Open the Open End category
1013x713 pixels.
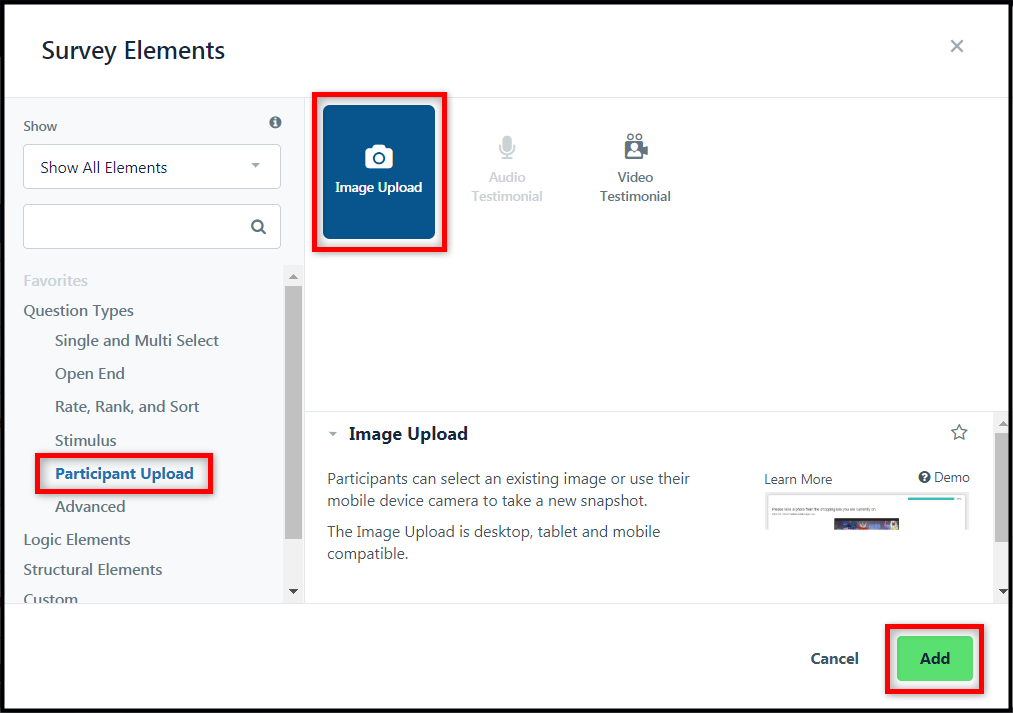(x=90, y=374)
